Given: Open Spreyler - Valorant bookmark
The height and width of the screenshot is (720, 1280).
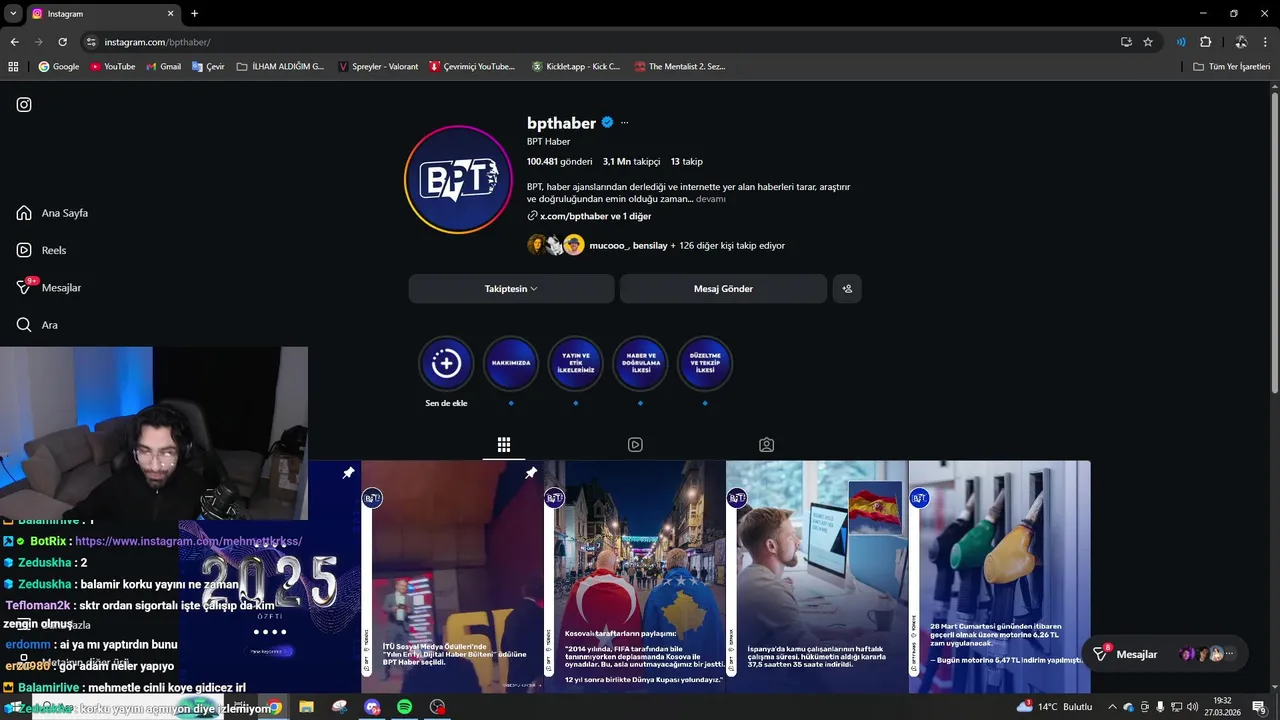Looking at the screenshot, I should coord(378,66).
